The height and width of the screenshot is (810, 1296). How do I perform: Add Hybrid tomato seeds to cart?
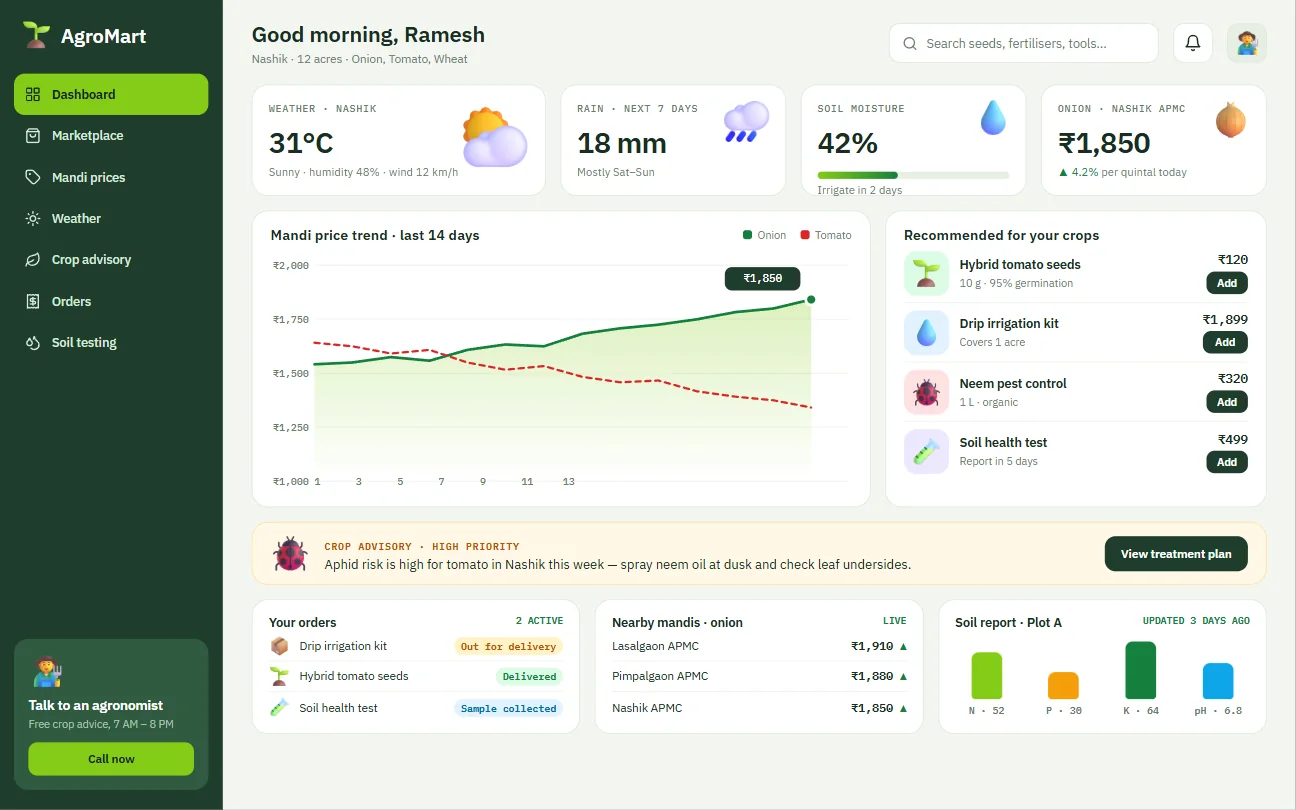[1227, 283]
